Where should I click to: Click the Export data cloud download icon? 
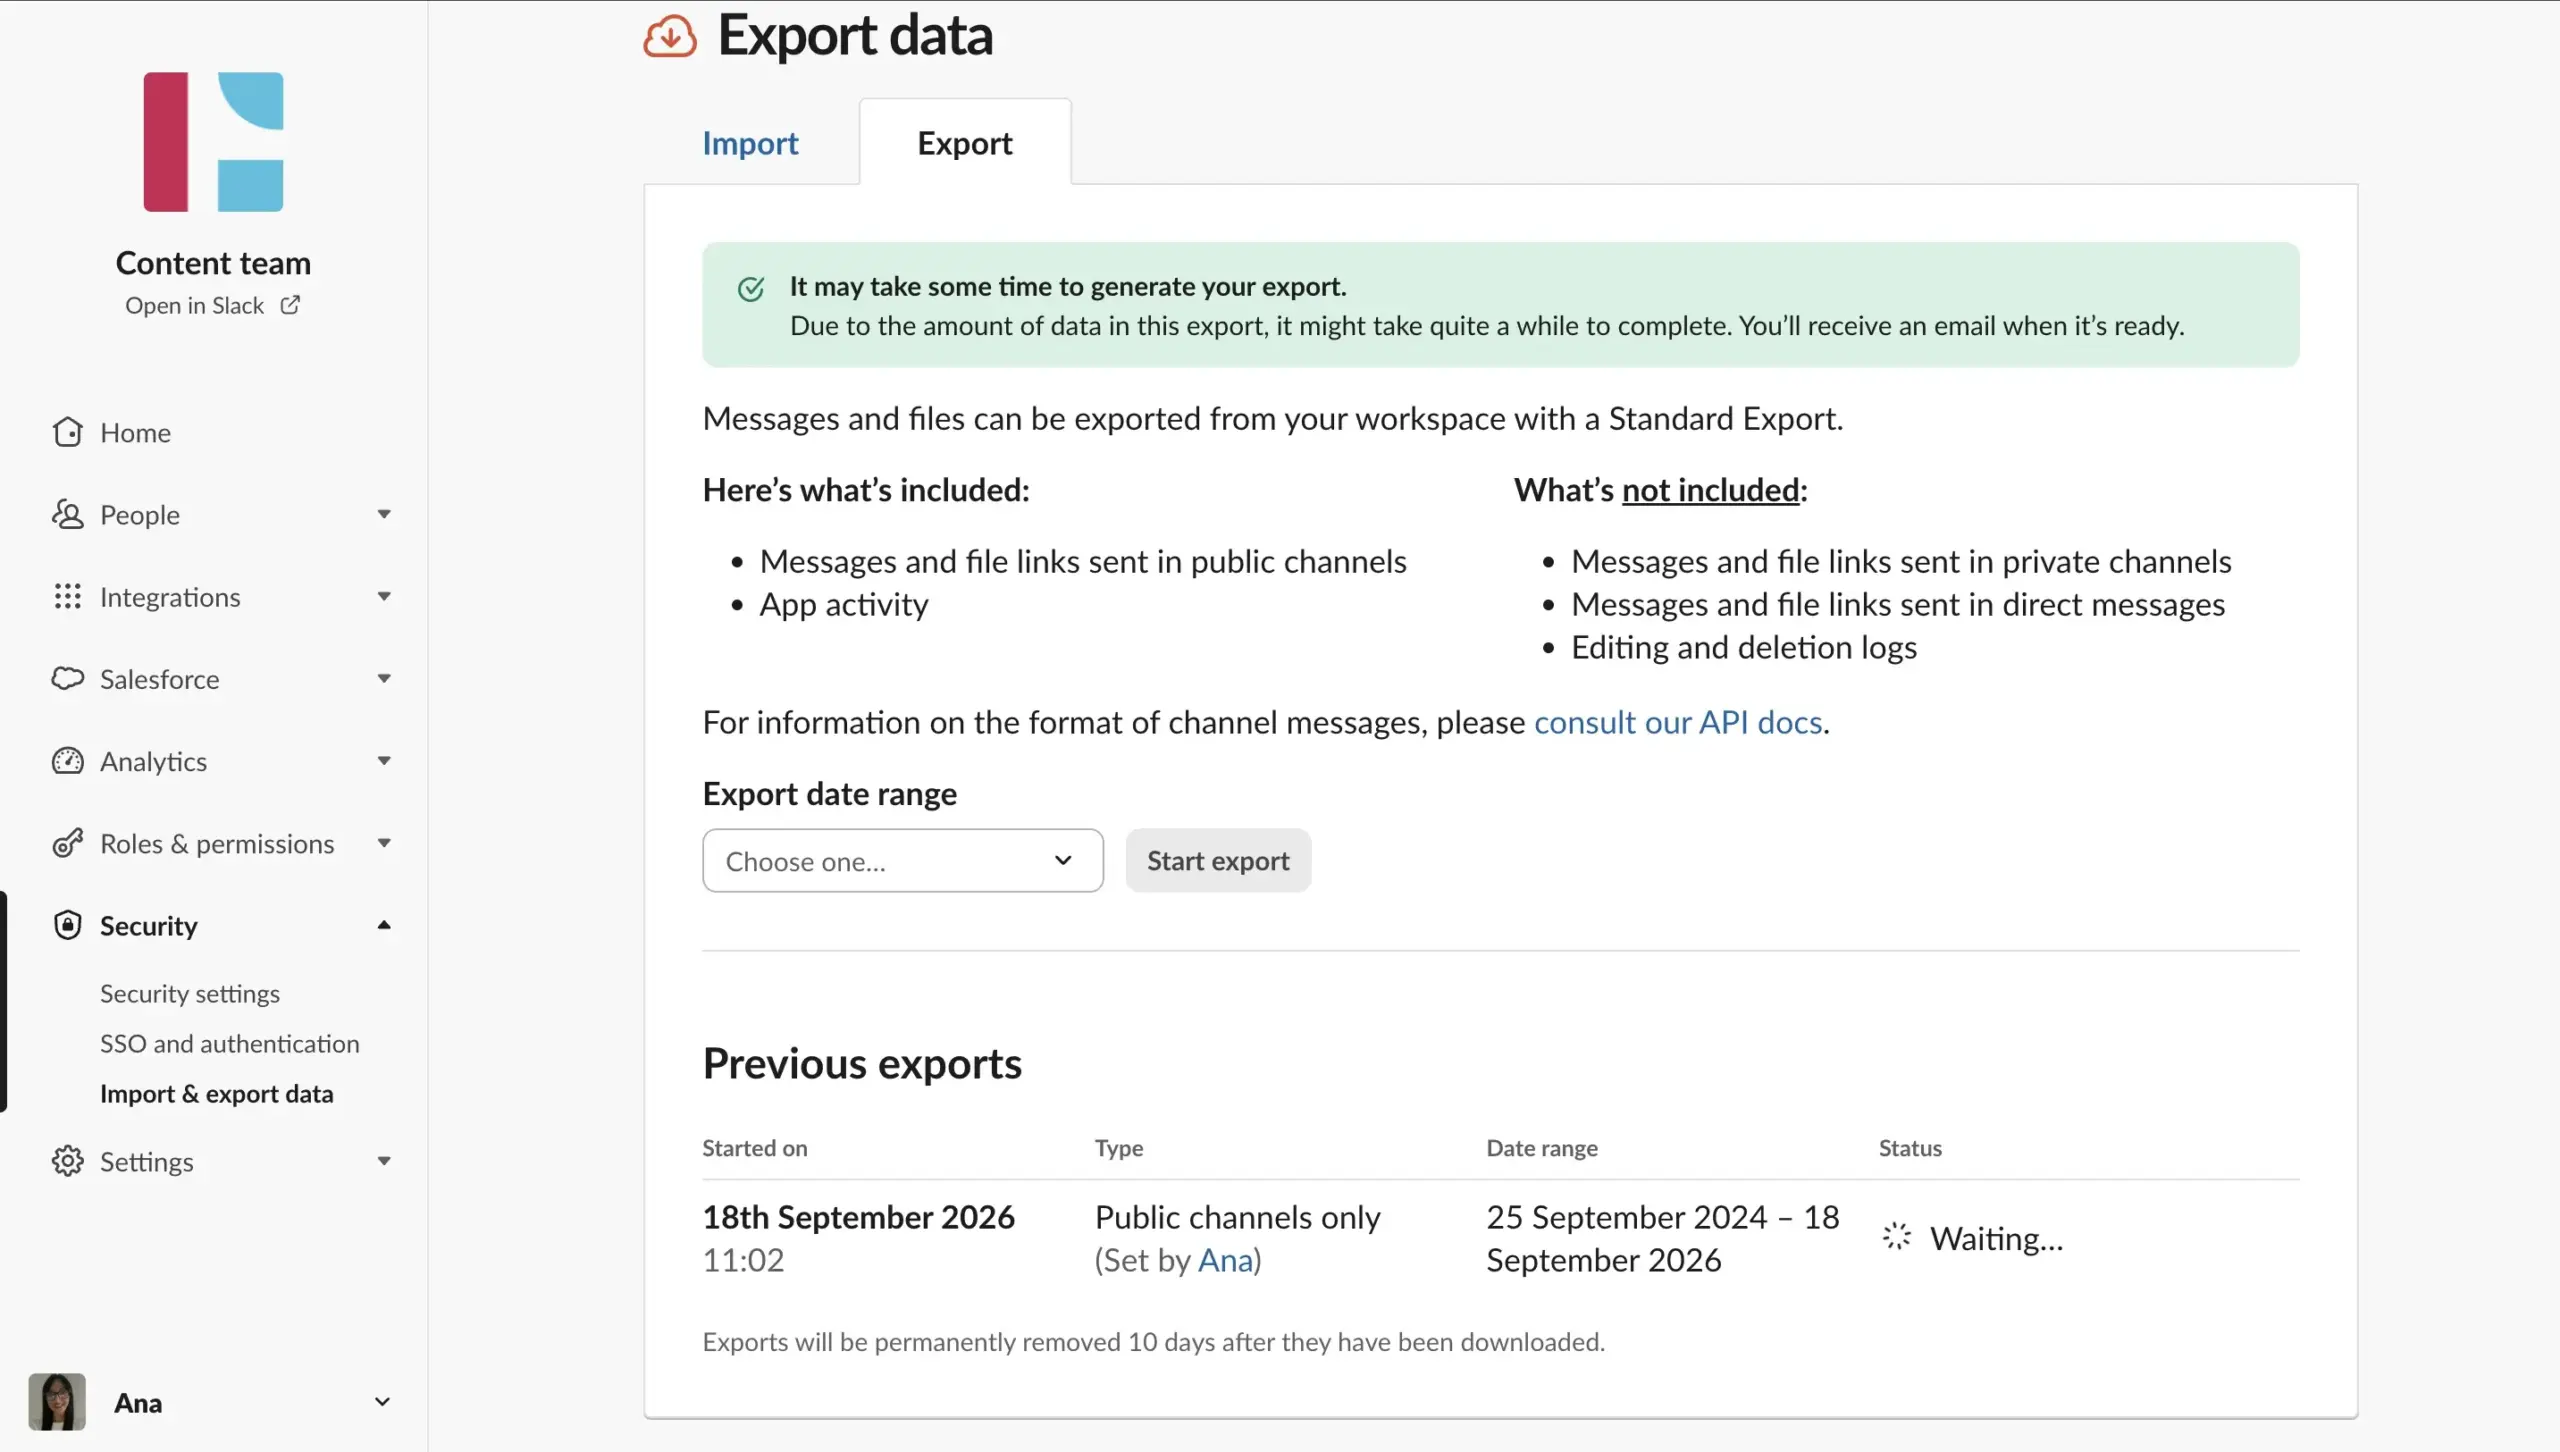pyautogui.click(x=670, y=36)
